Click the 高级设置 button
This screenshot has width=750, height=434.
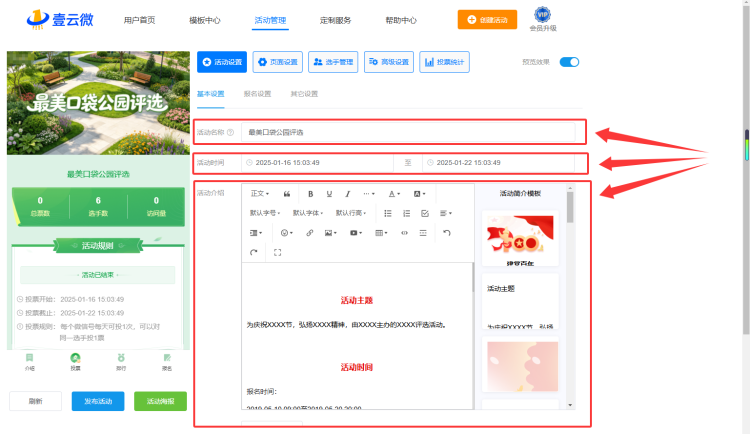389,62
